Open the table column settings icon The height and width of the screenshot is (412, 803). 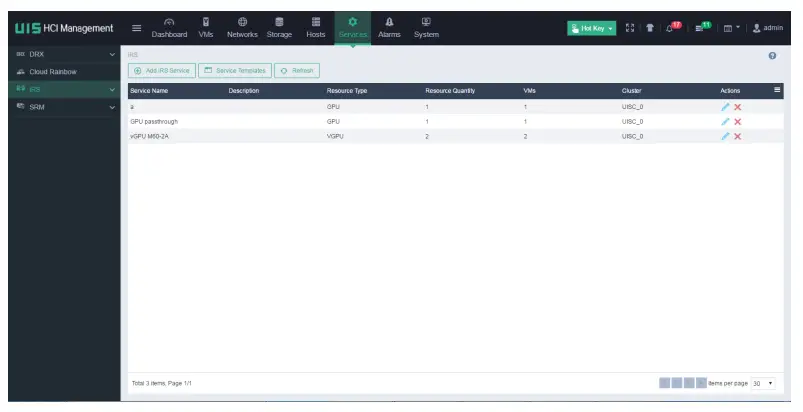[777, 90]
